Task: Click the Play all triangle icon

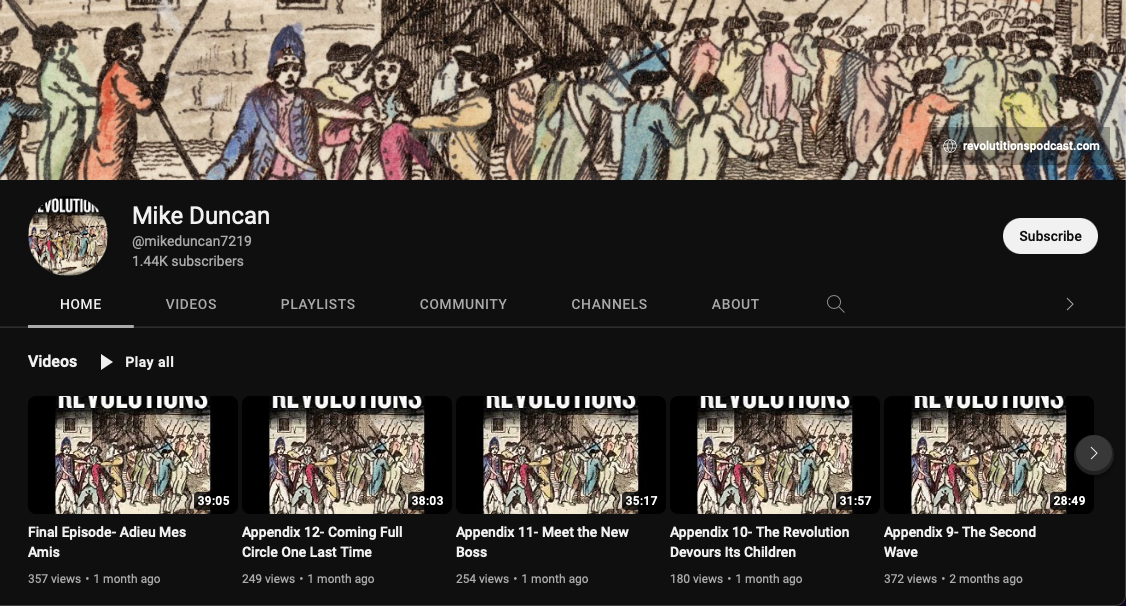Action: [x=106, y=362]
